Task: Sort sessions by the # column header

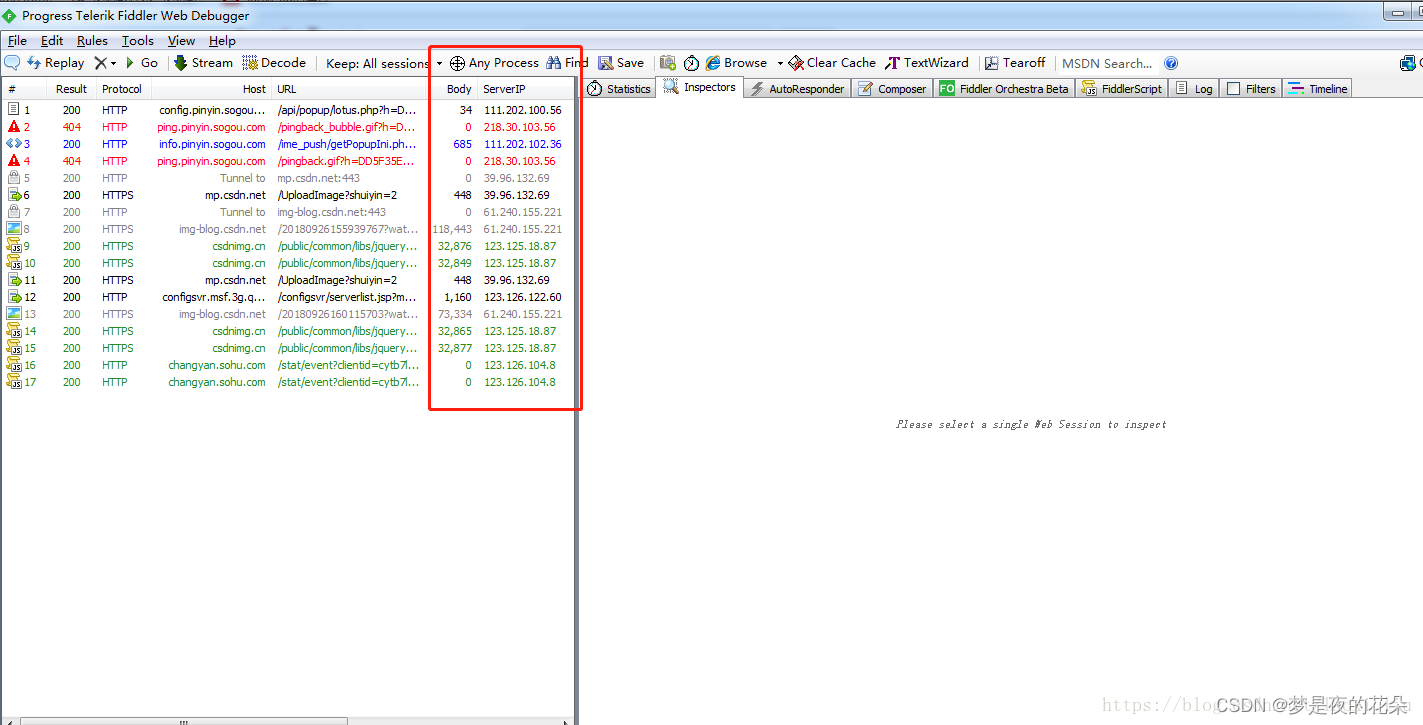Action: coord(26,89)
